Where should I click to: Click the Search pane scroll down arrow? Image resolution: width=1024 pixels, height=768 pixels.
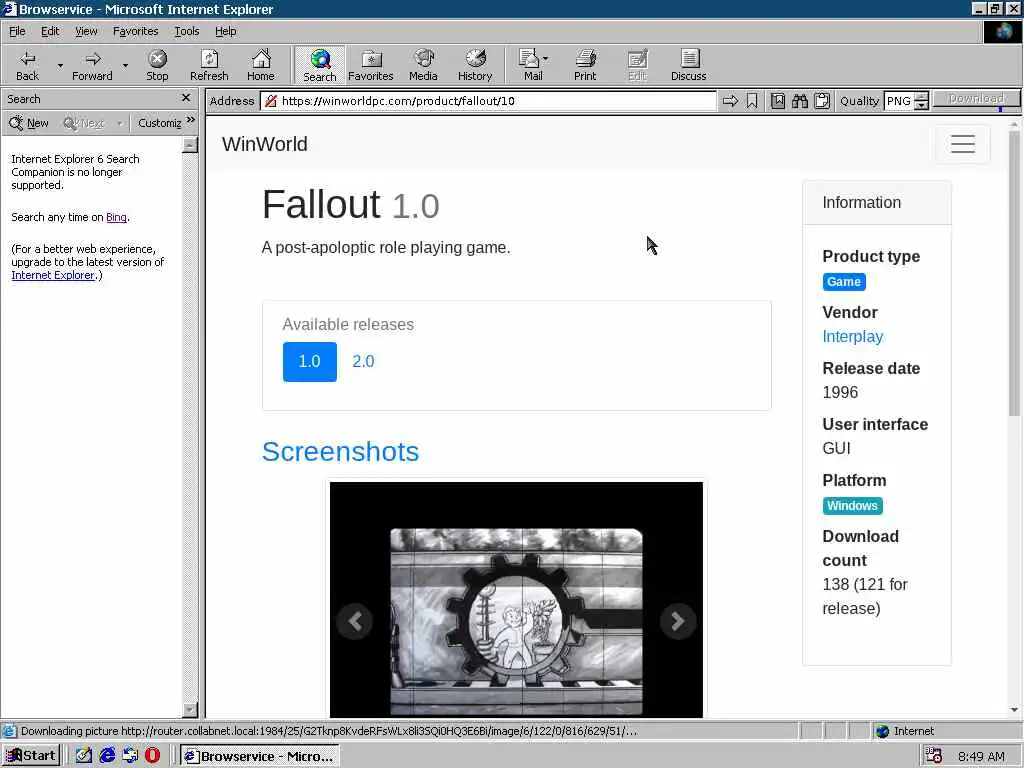pos(189,709)
